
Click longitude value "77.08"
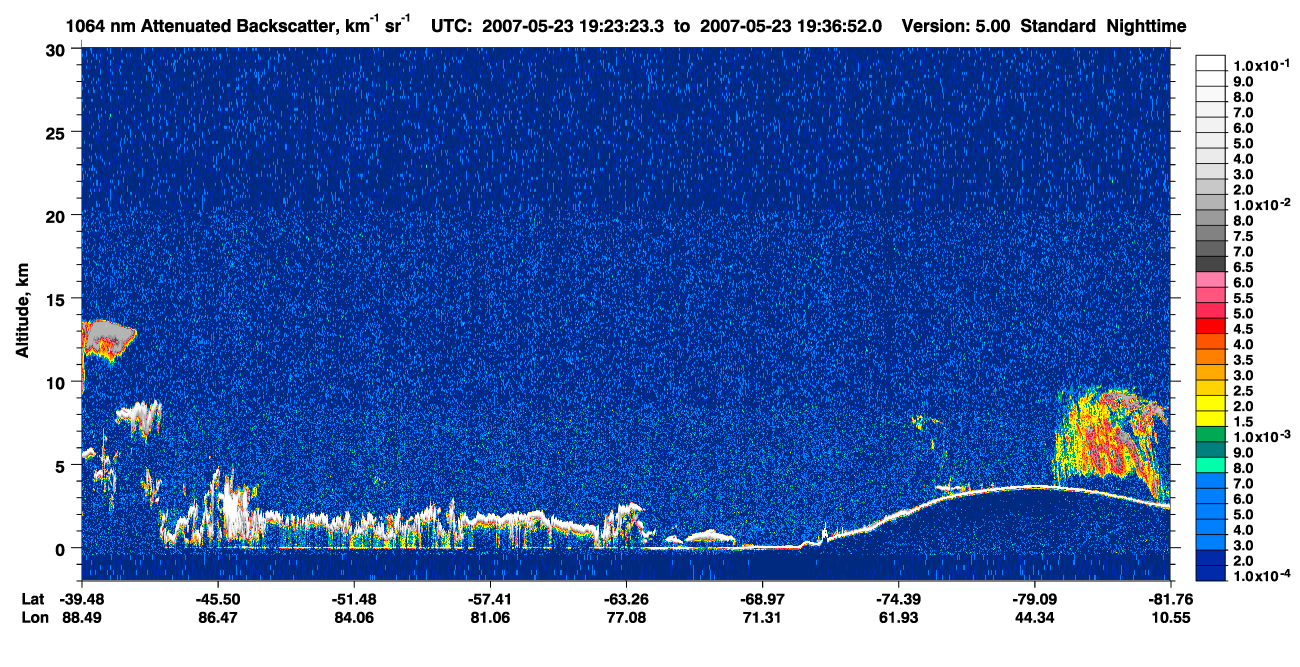(626, 617)
